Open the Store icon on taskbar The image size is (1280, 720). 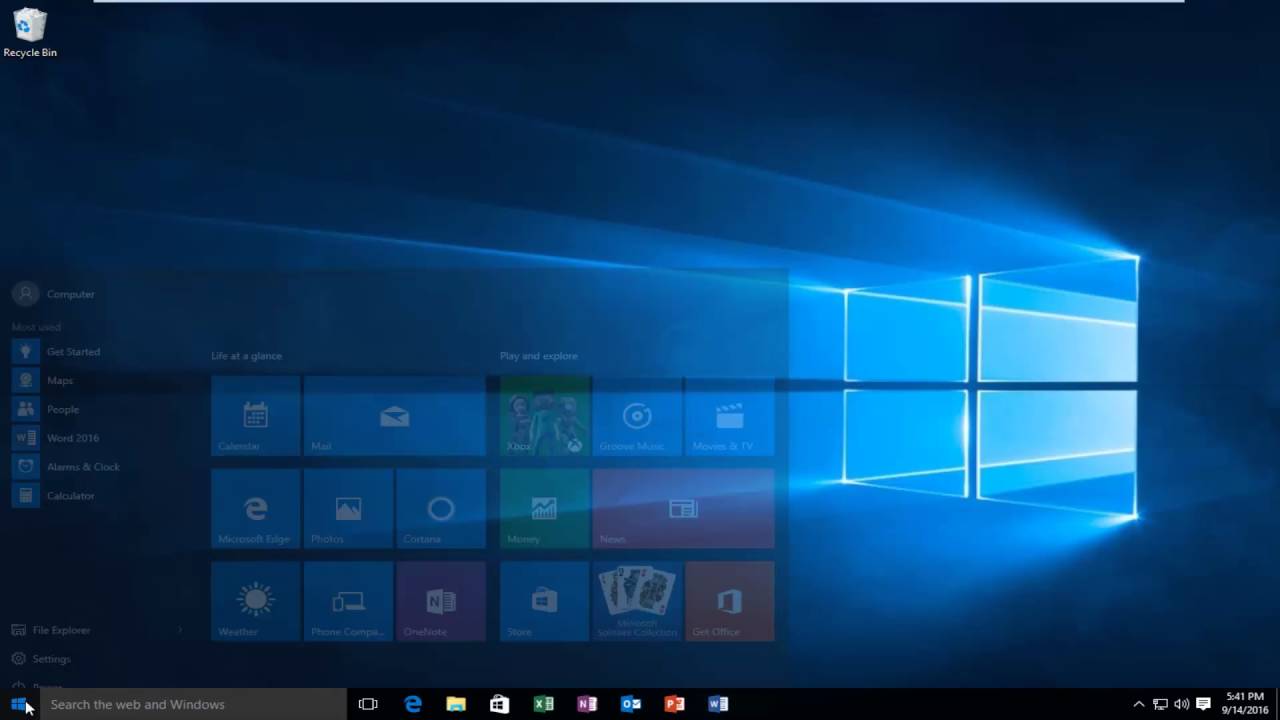coord(499,704)
